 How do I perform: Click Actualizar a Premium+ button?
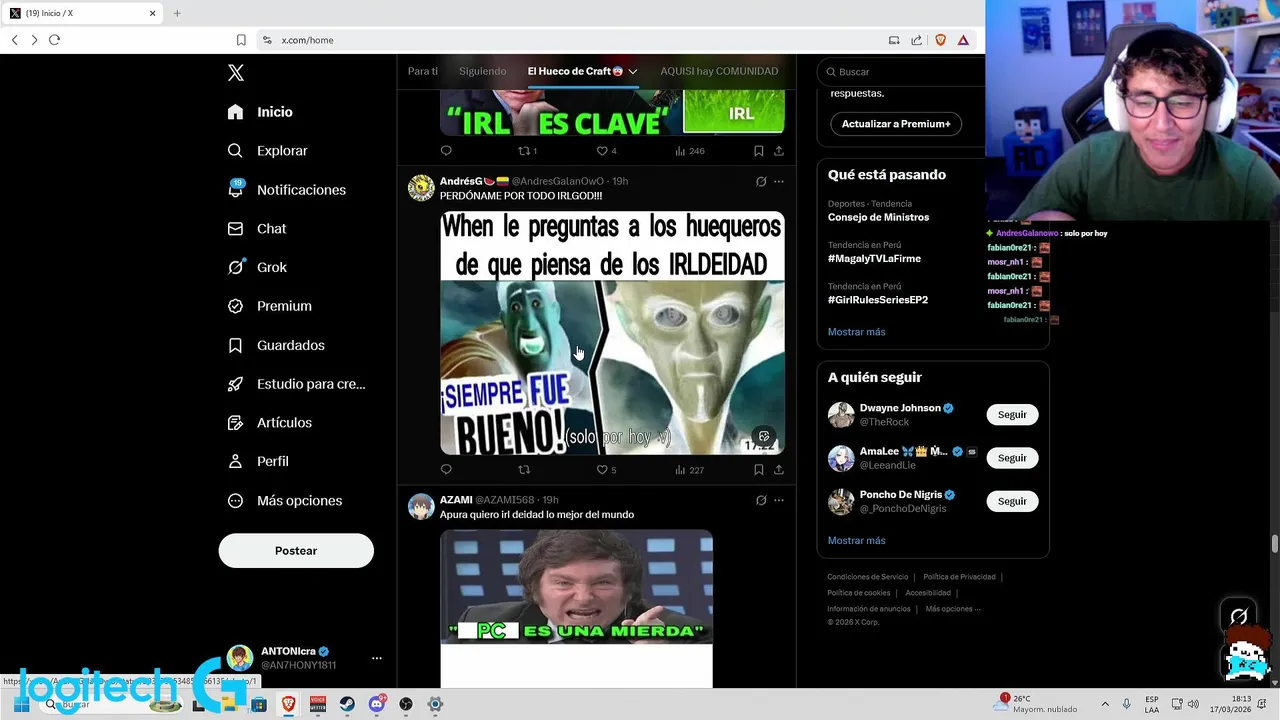pyautogui.click(x=896, y=124)
